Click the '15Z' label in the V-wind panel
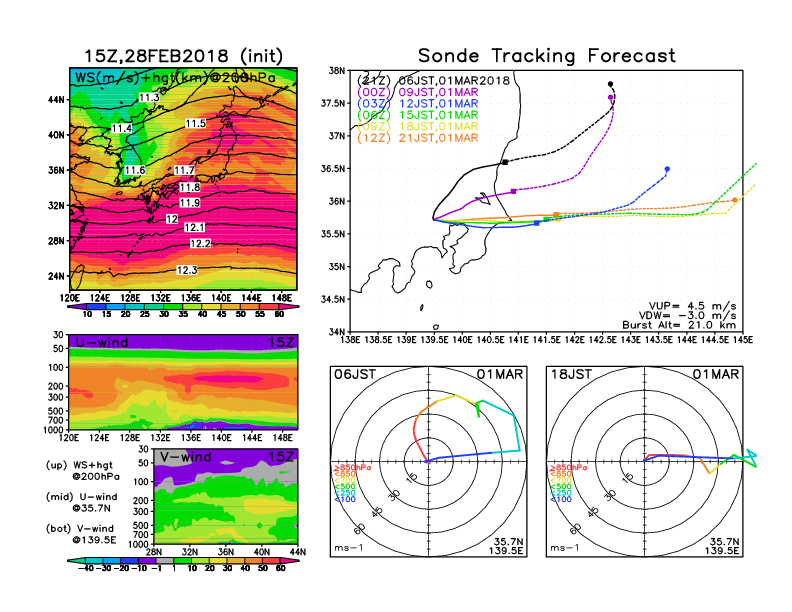The image size is (792, 612). click(281, 457)
